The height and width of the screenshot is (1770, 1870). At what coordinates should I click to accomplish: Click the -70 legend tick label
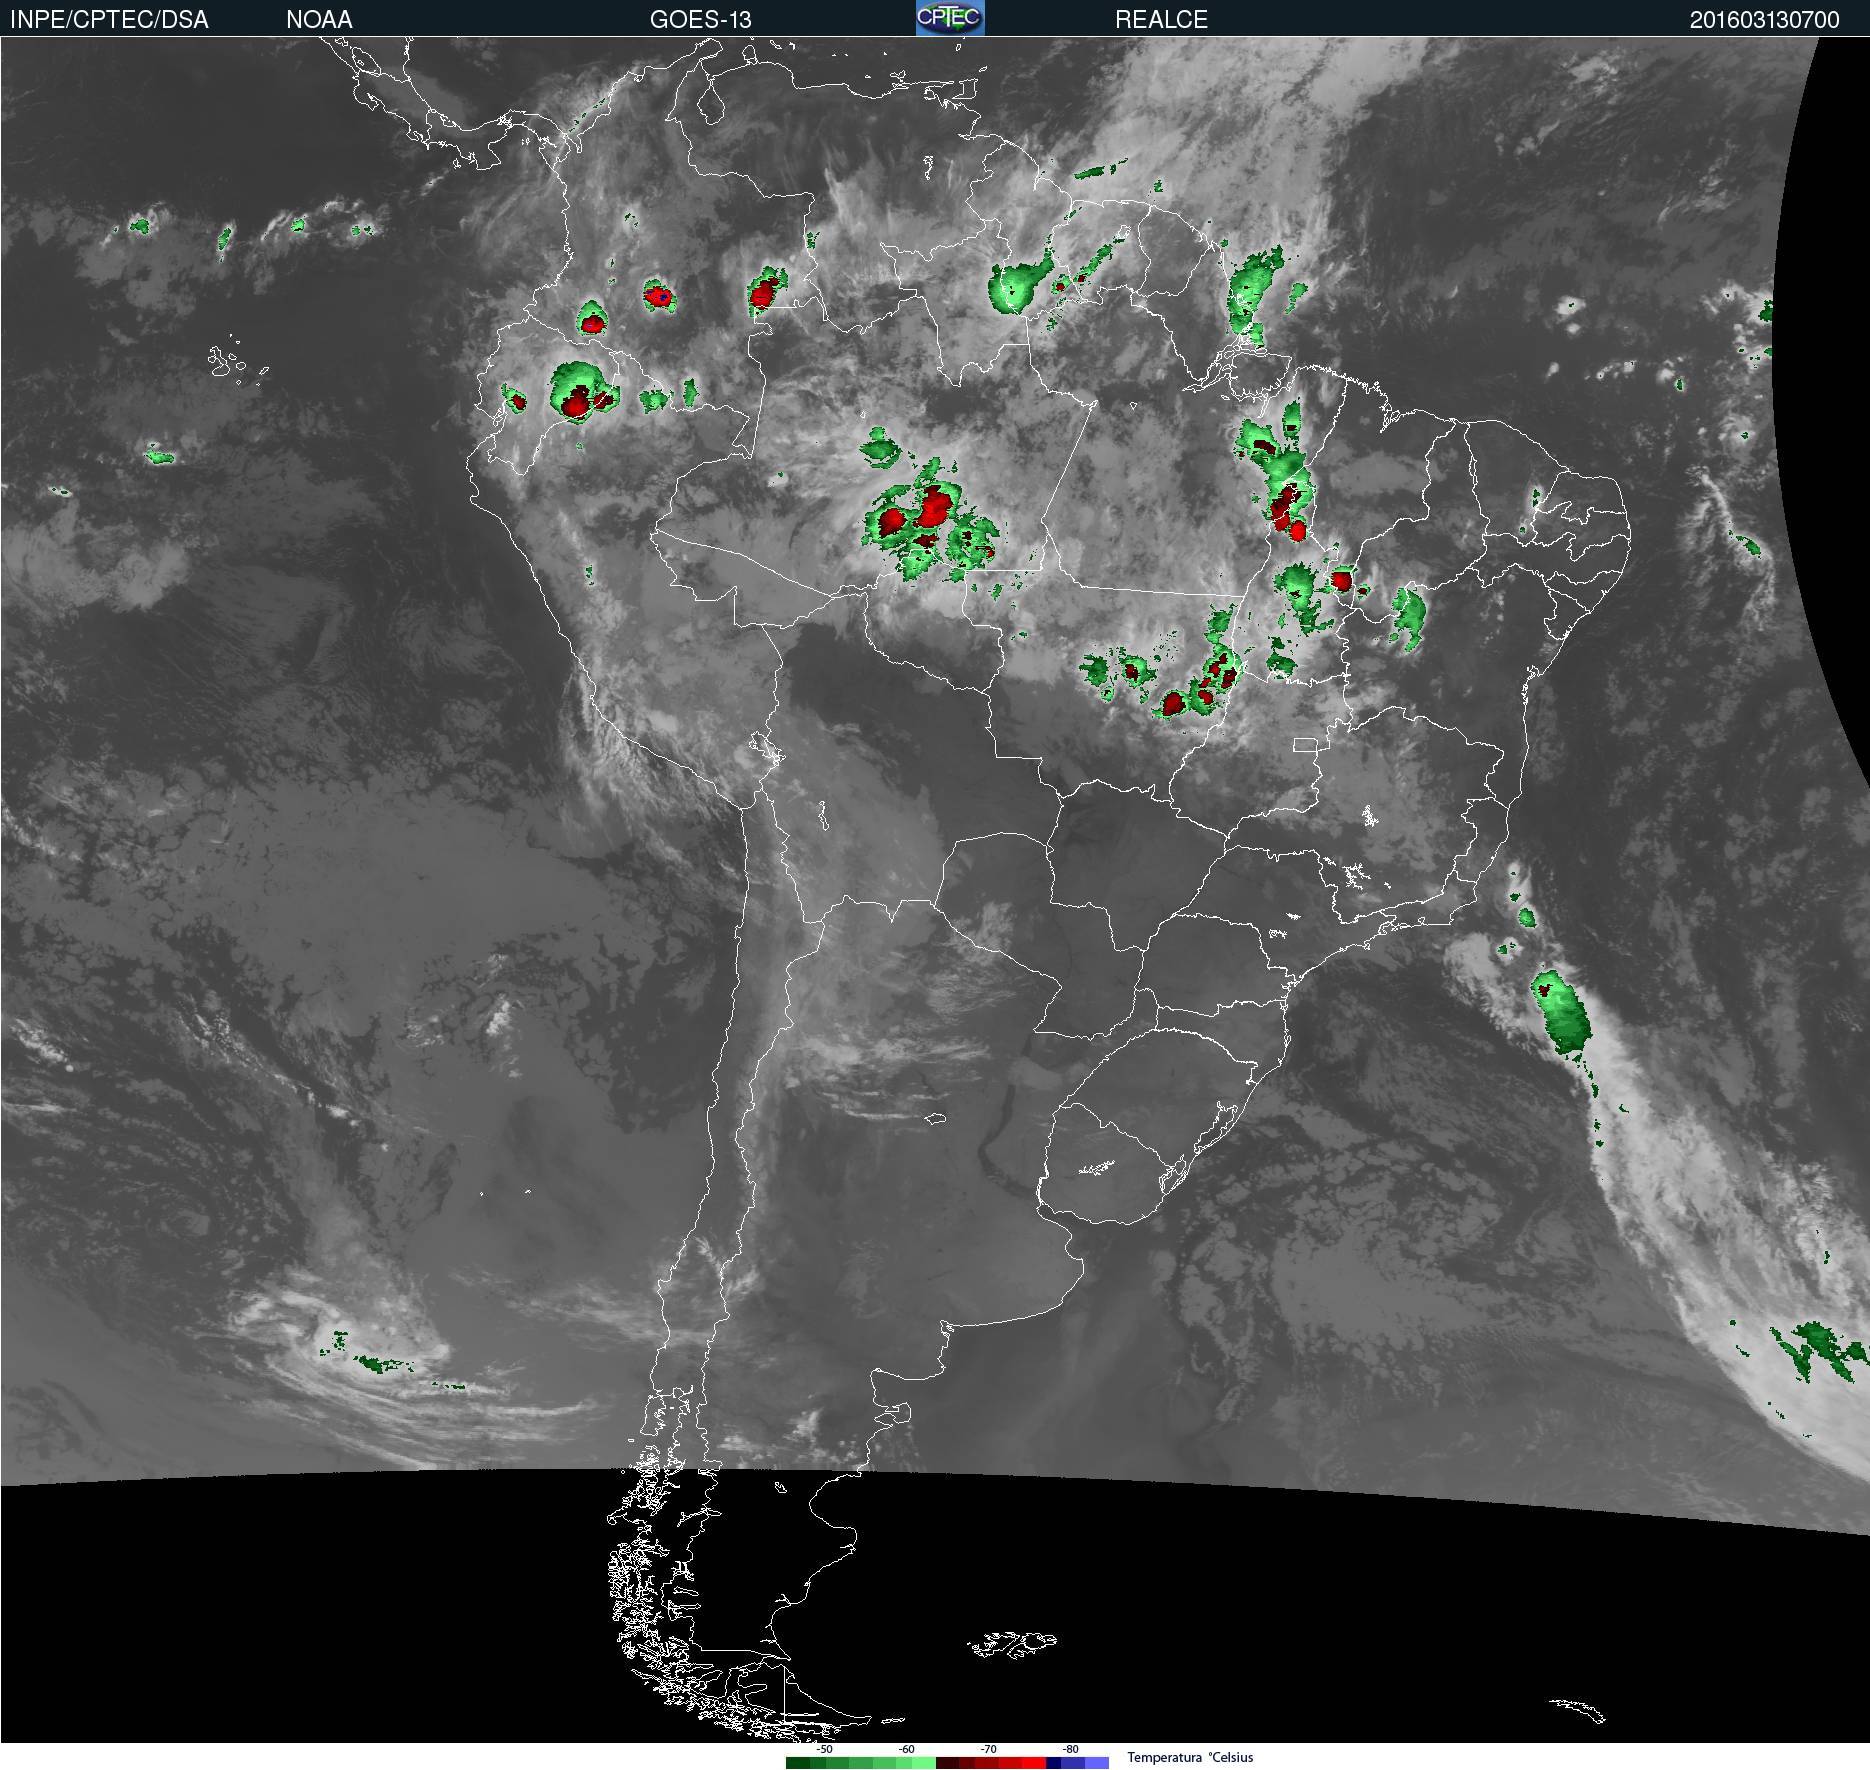(988, 1749)
